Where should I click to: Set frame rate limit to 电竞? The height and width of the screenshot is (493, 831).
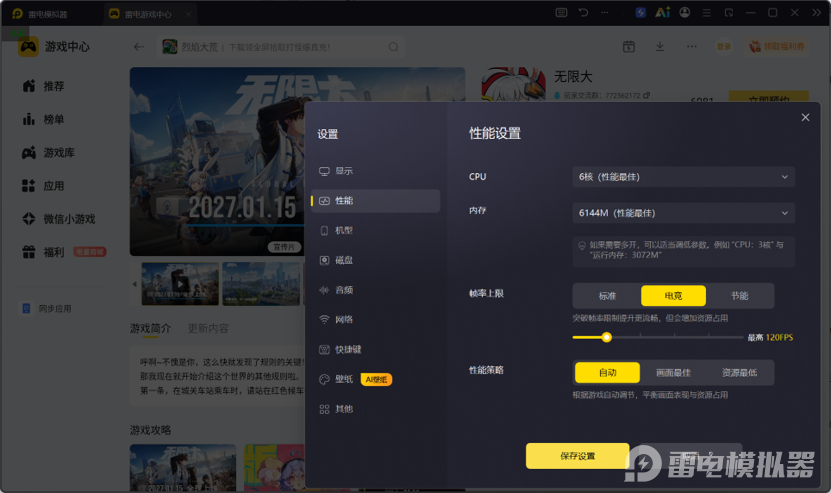click(x=673, y=296)
